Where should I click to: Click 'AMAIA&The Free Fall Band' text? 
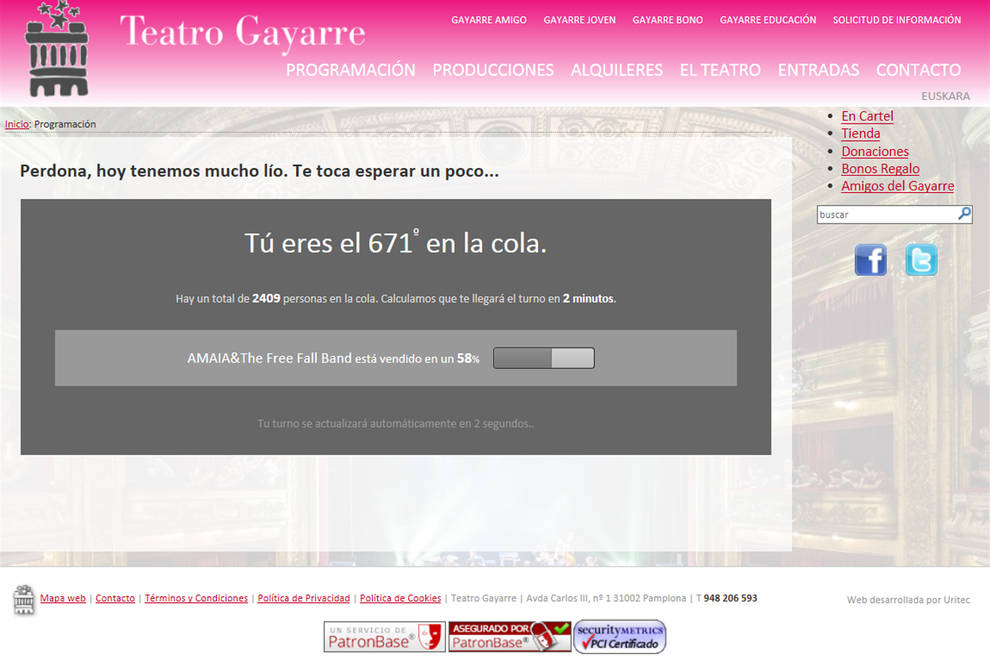pyautogui.click(x=269, y=358)
